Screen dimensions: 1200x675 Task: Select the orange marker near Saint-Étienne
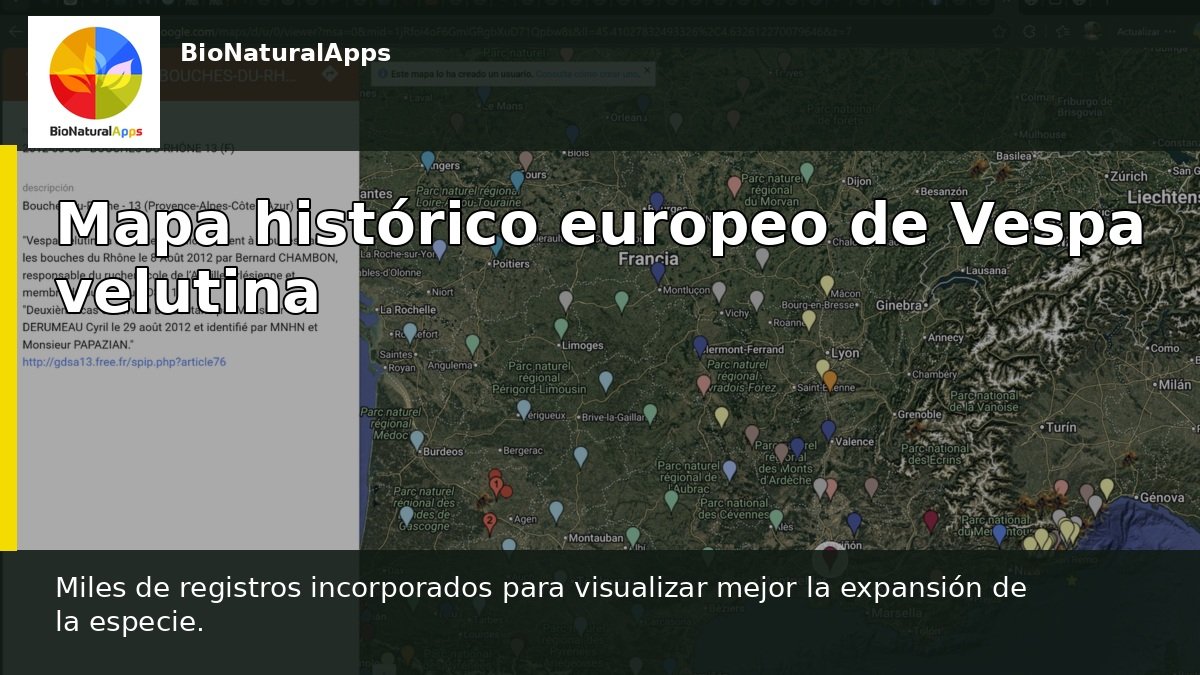pos(829,380)
